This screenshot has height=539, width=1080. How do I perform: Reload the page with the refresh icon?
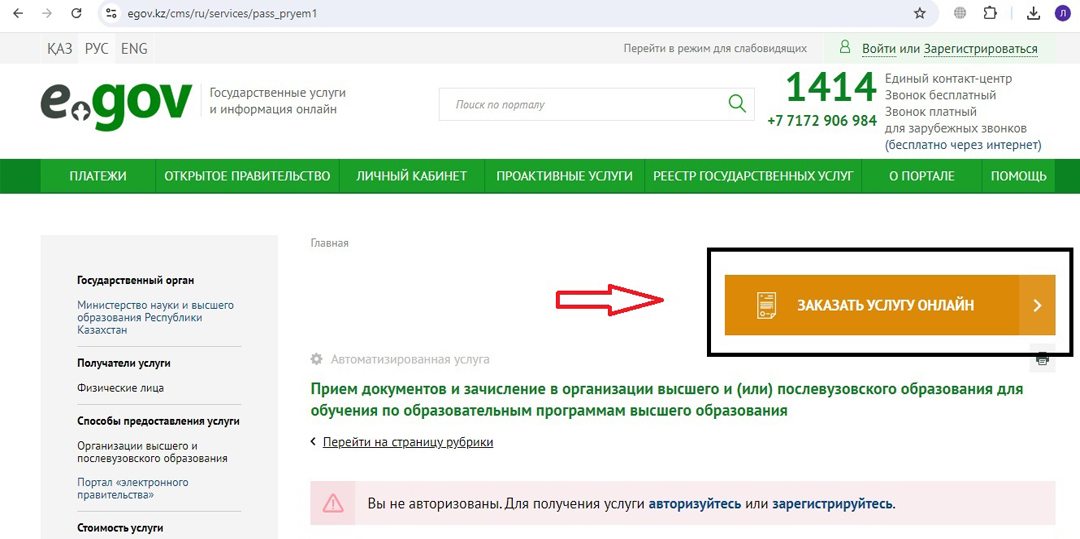76,13
